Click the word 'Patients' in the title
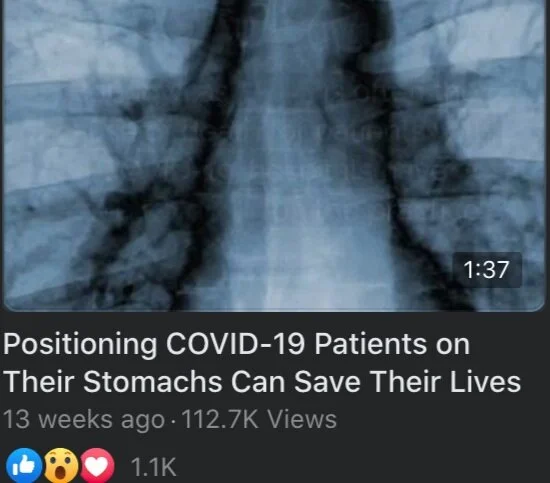The width and height of the screenshot is (550, 483). [370, 344]
